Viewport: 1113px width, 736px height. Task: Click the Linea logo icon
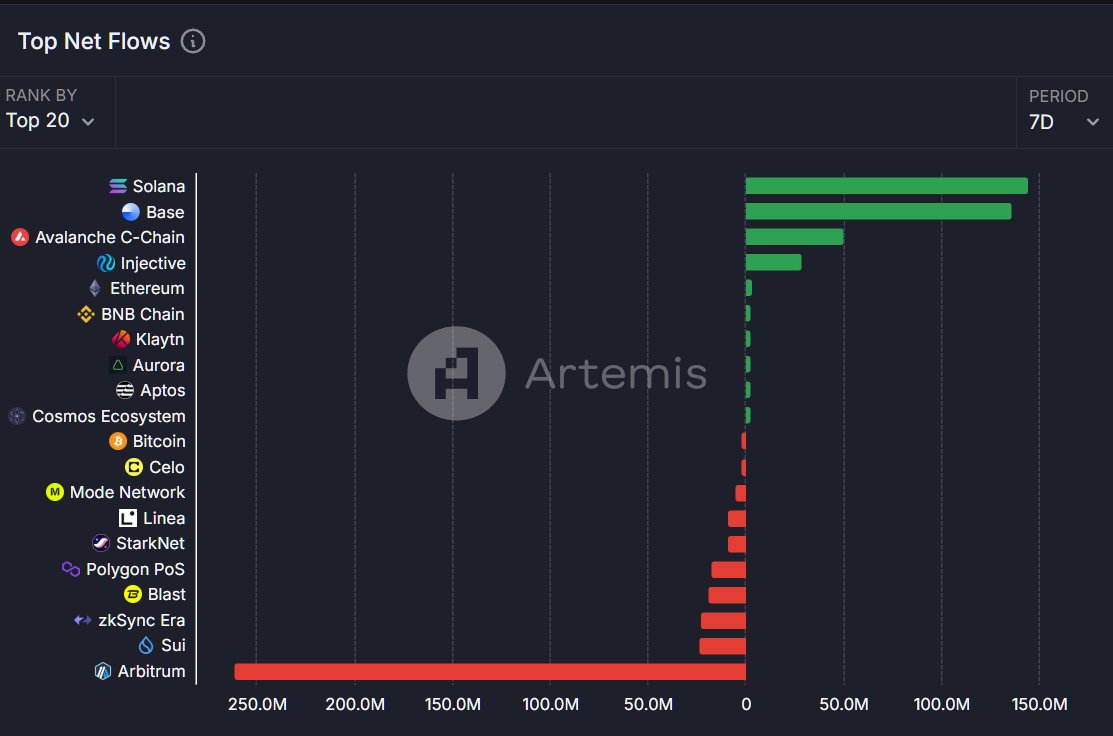click(128, 518)
